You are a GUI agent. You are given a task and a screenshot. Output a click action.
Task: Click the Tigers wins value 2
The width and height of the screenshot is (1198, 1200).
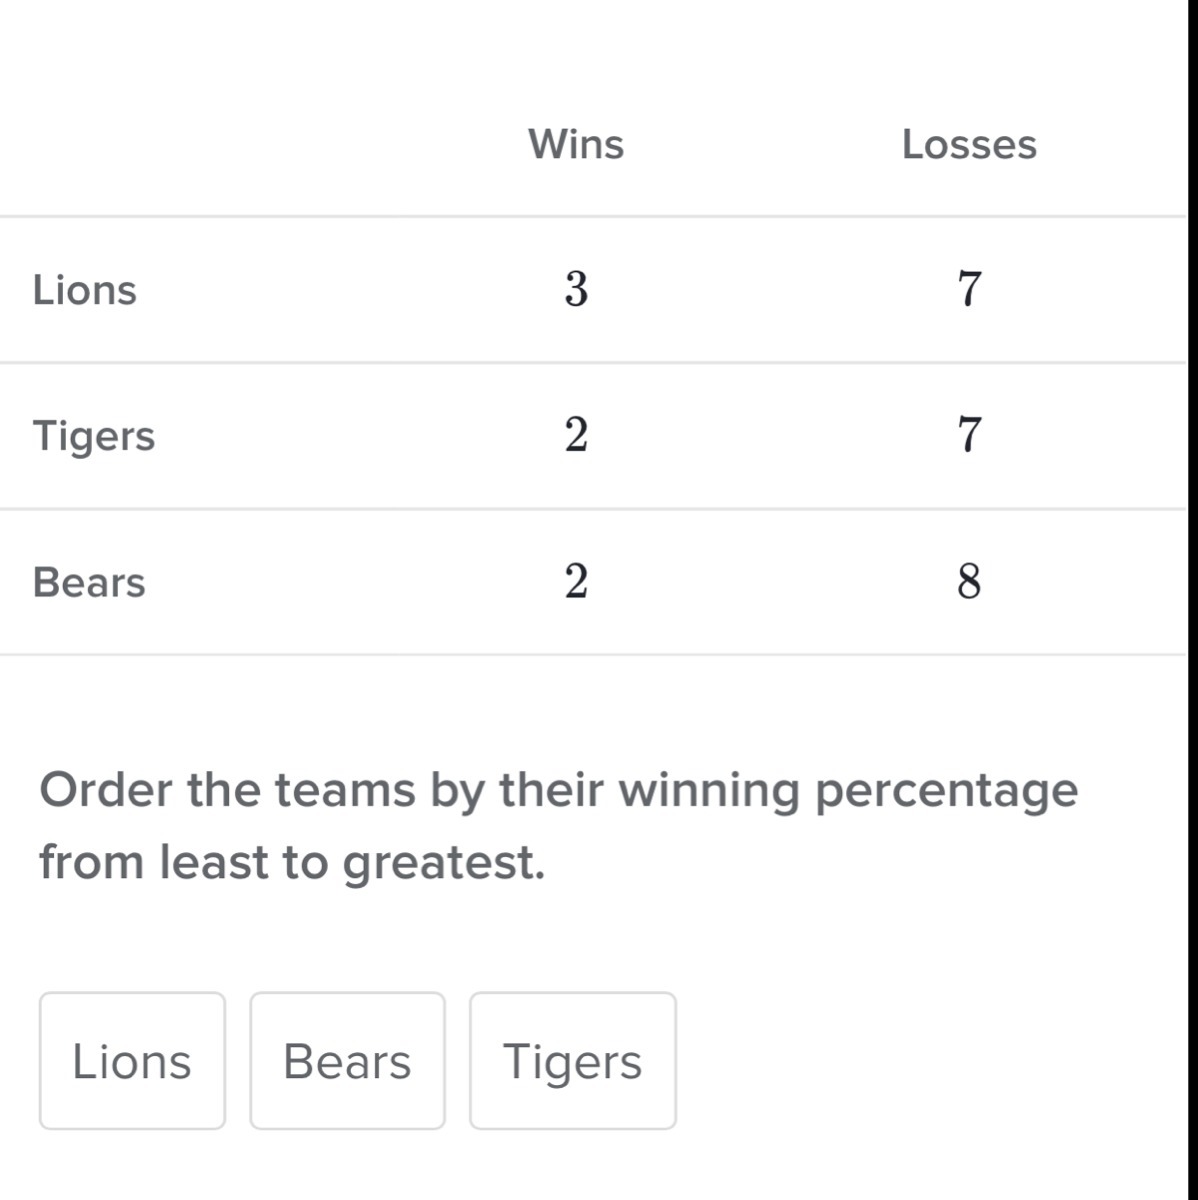click(576, 436)
